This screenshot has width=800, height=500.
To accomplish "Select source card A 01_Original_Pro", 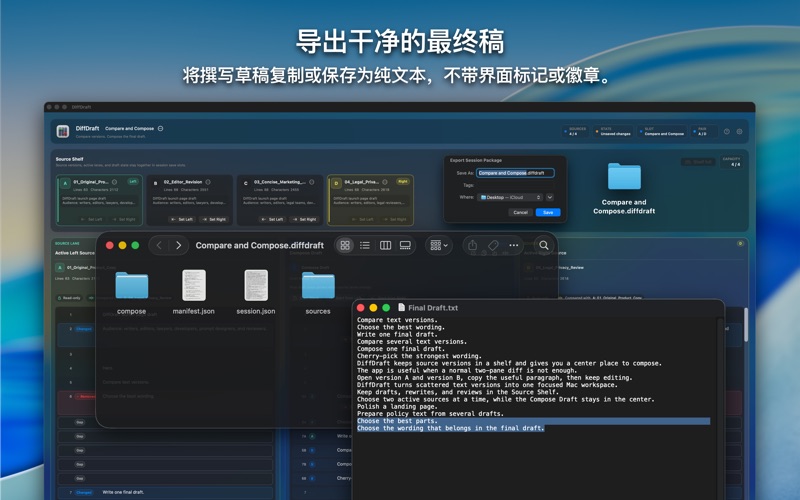I will coord(99,200).
